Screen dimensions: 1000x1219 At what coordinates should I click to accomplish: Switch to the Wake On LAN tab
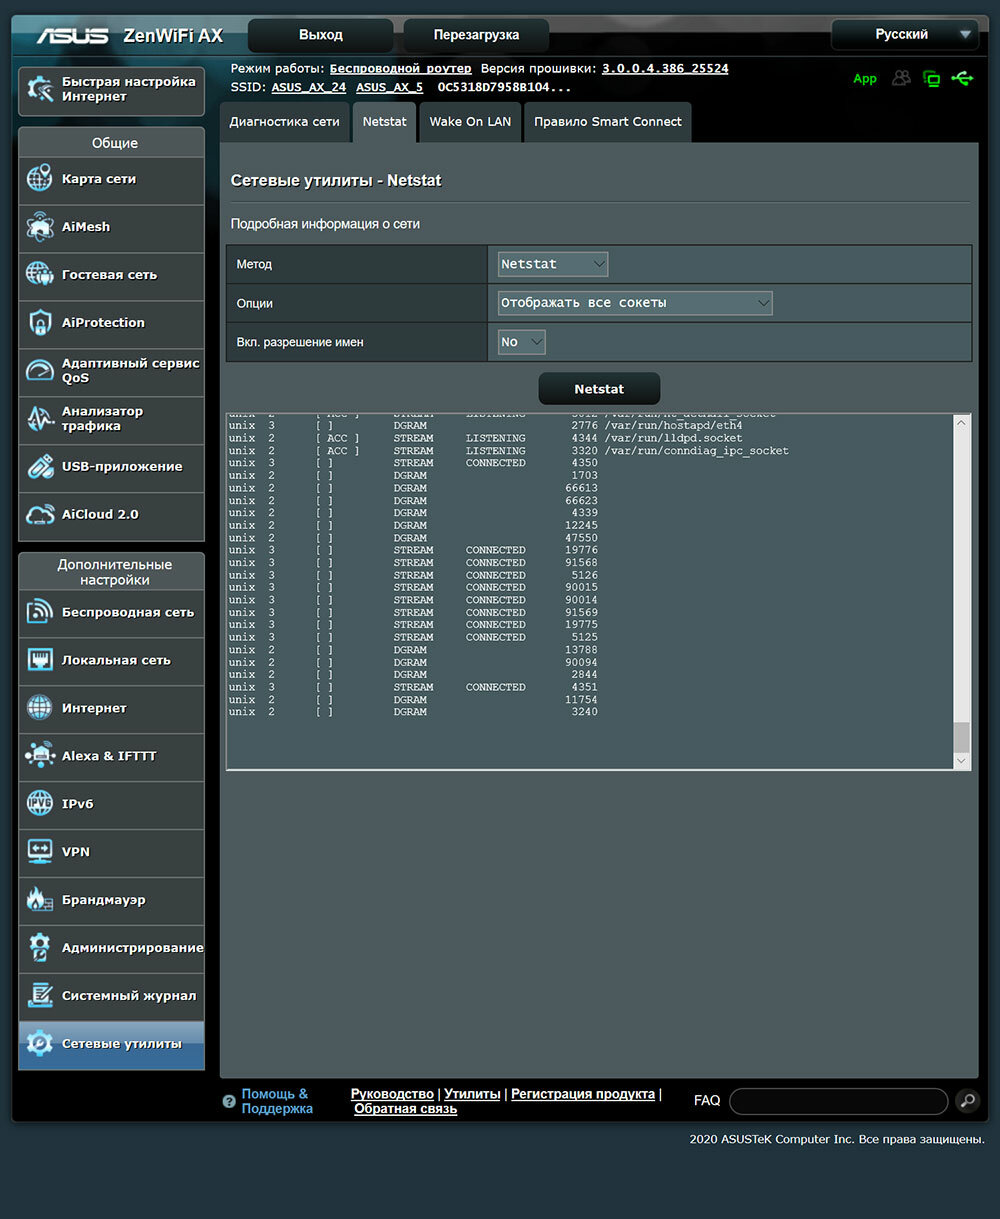470,122
